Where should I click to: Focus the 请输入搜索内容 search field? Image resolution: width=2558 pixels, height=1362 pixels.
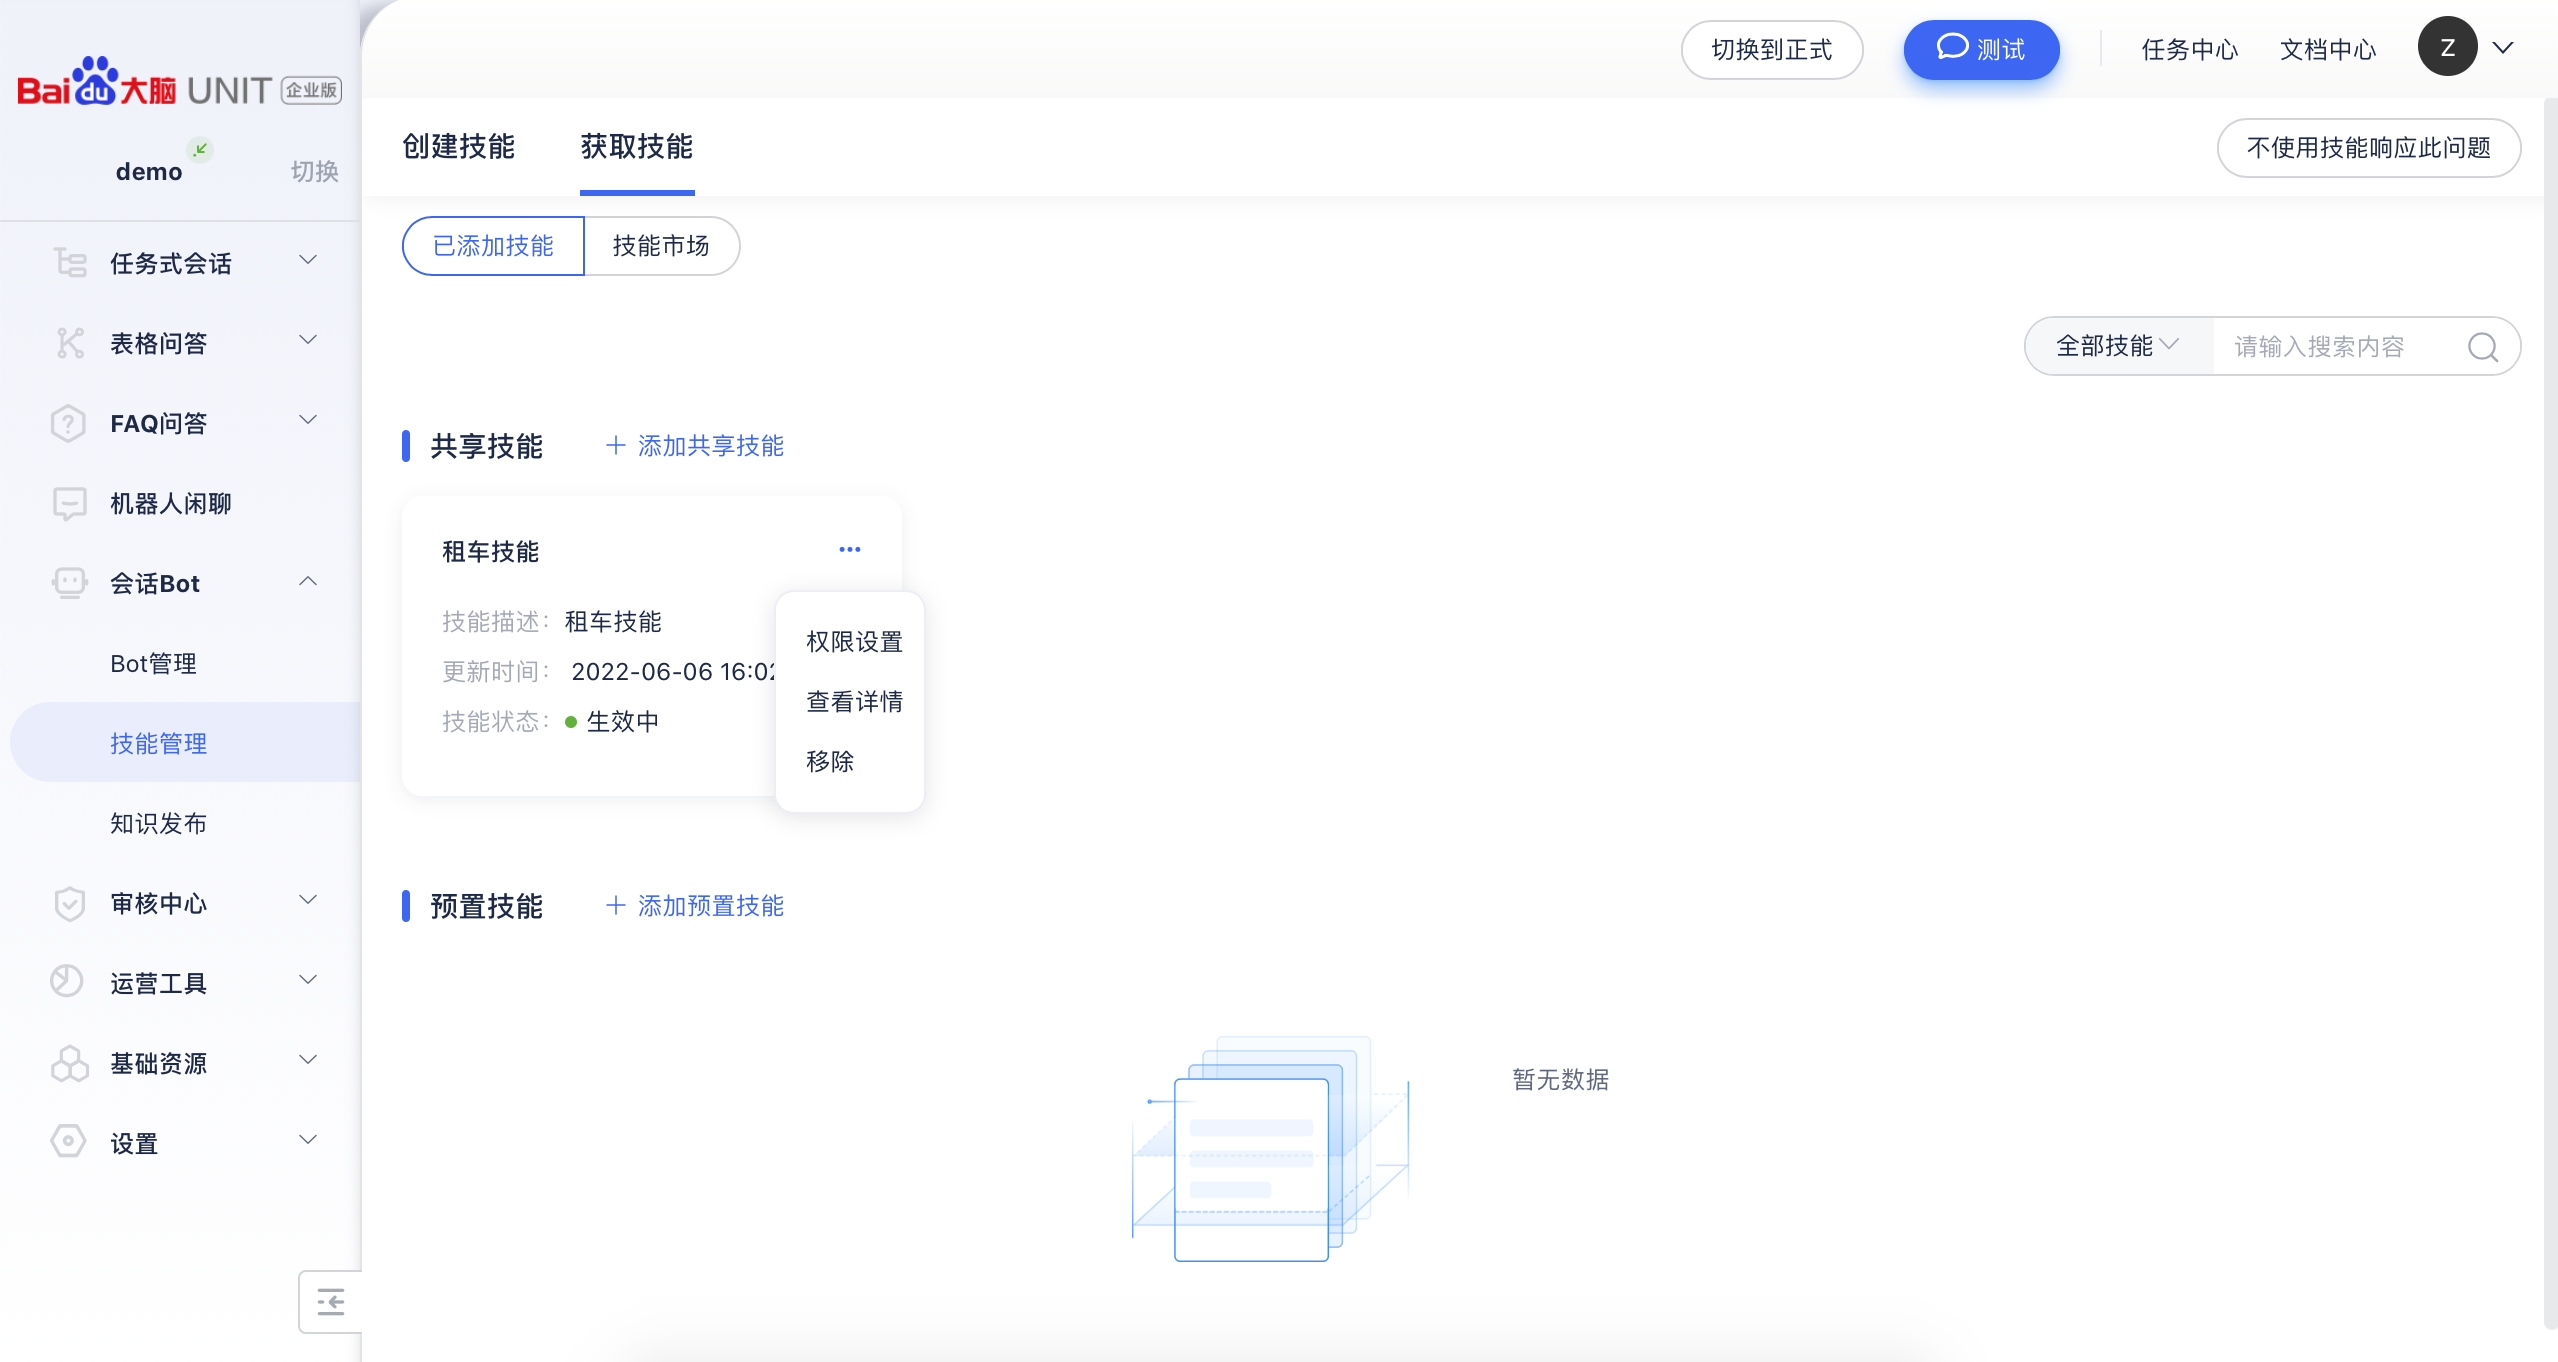[x=2340, y=347]
